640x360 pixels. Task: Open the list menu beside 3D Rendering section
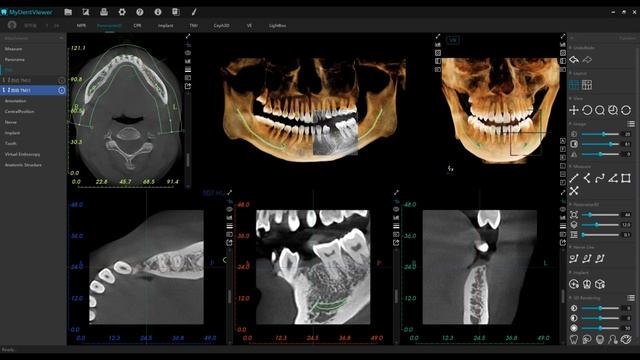pos(631,298)
